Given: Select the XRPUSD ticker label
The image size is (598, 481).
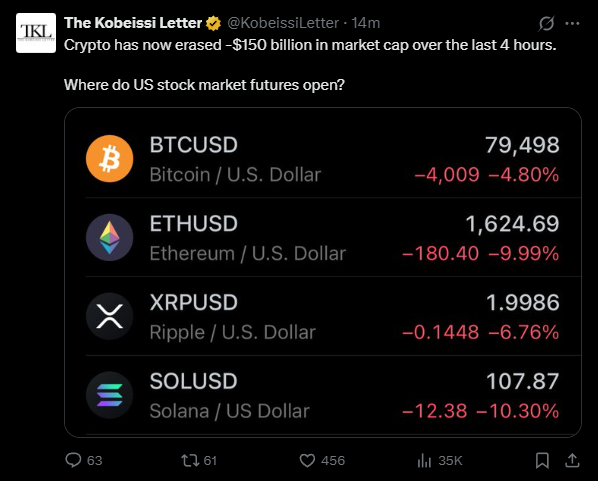Looking at the screenshot, I should 194,302.
